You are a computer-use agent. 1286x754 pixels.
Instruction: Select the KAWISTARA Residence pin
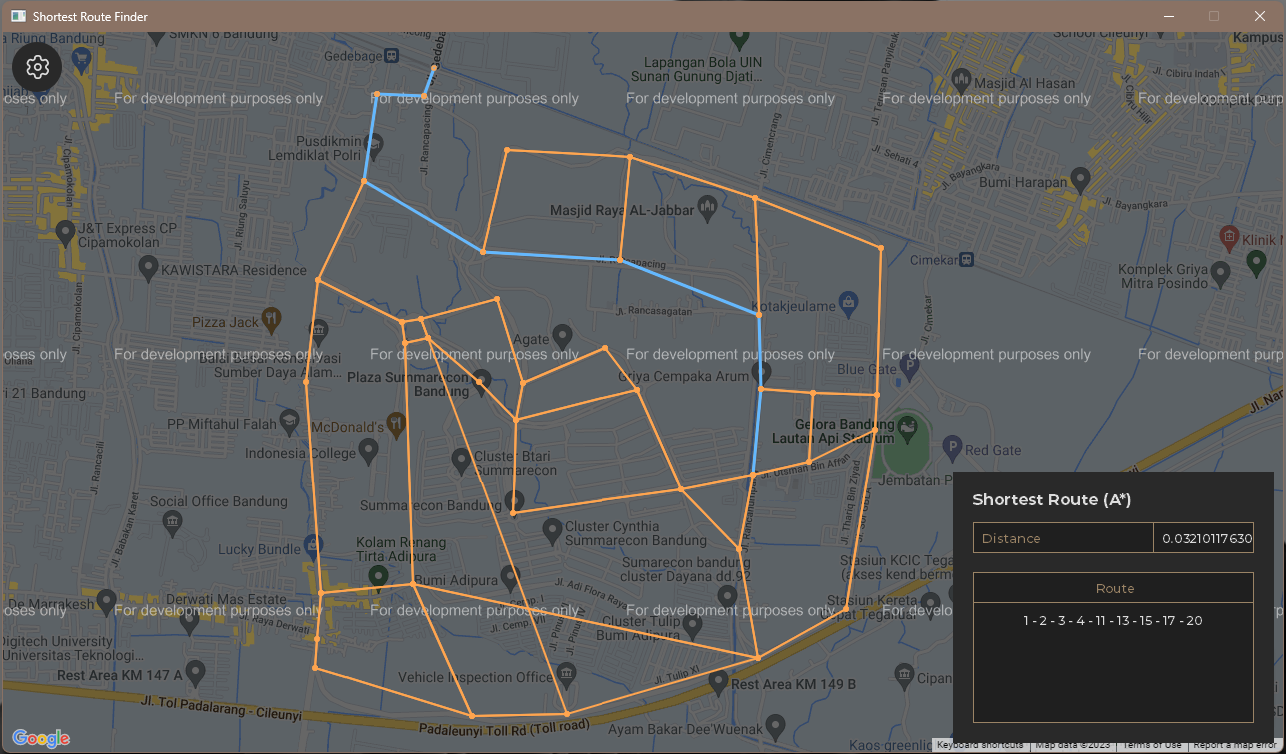click(x=148, y=267)
